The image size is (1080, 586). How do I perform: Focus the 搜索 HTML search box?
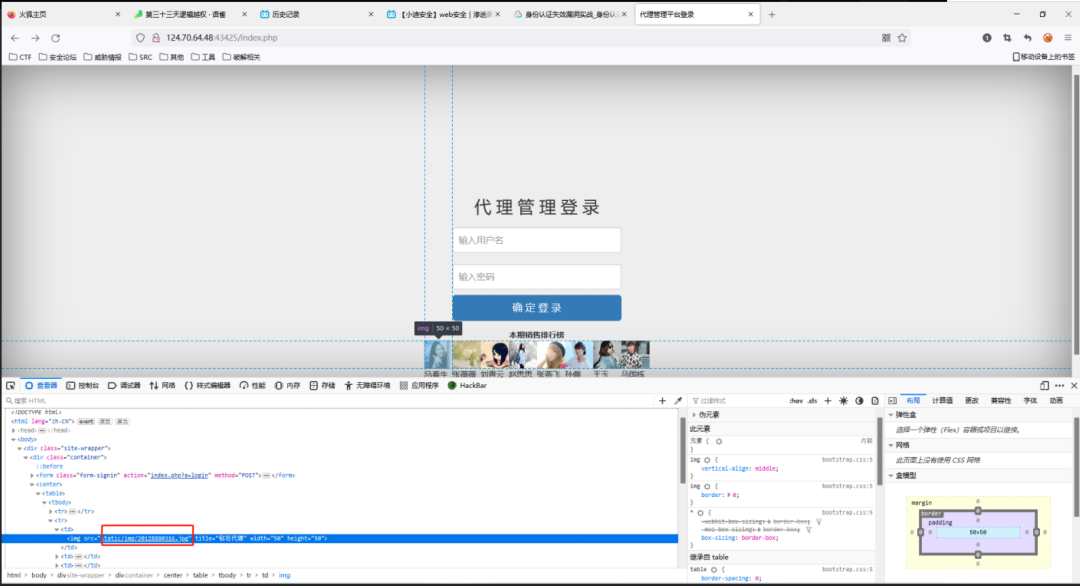[331, 401]
